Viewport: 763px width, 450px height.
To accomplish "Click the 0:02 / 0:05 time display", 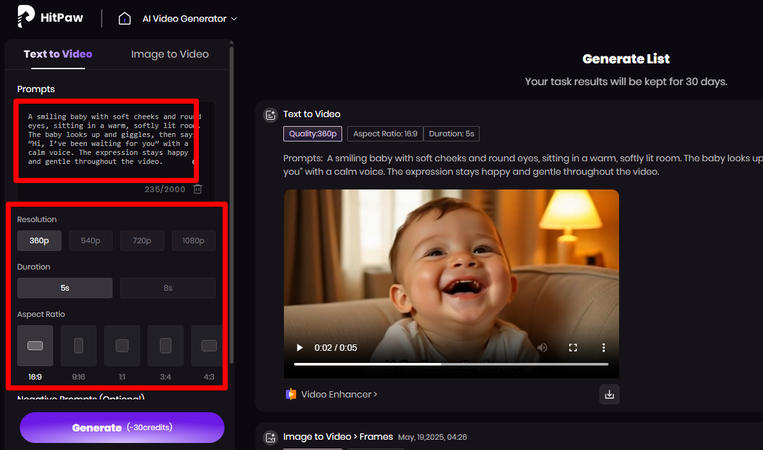I will pos(335,348).
